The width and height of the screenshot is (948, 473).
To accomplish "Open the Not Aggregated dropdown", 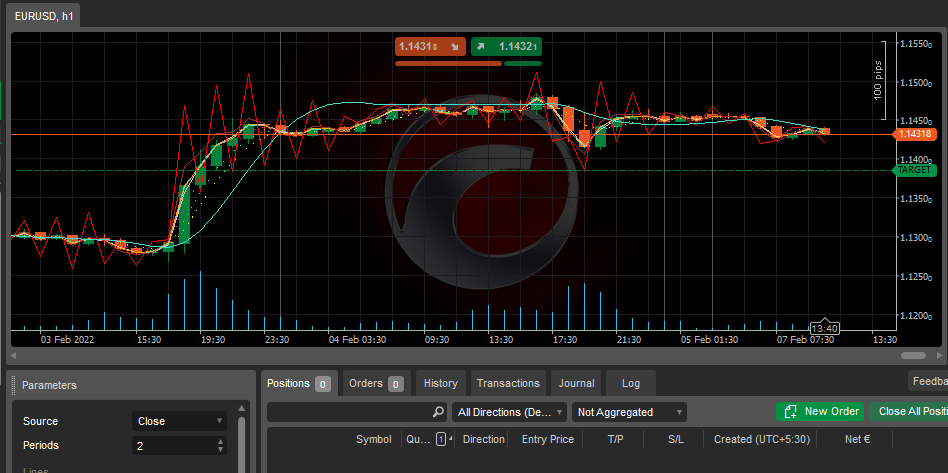I will [629, 412].
